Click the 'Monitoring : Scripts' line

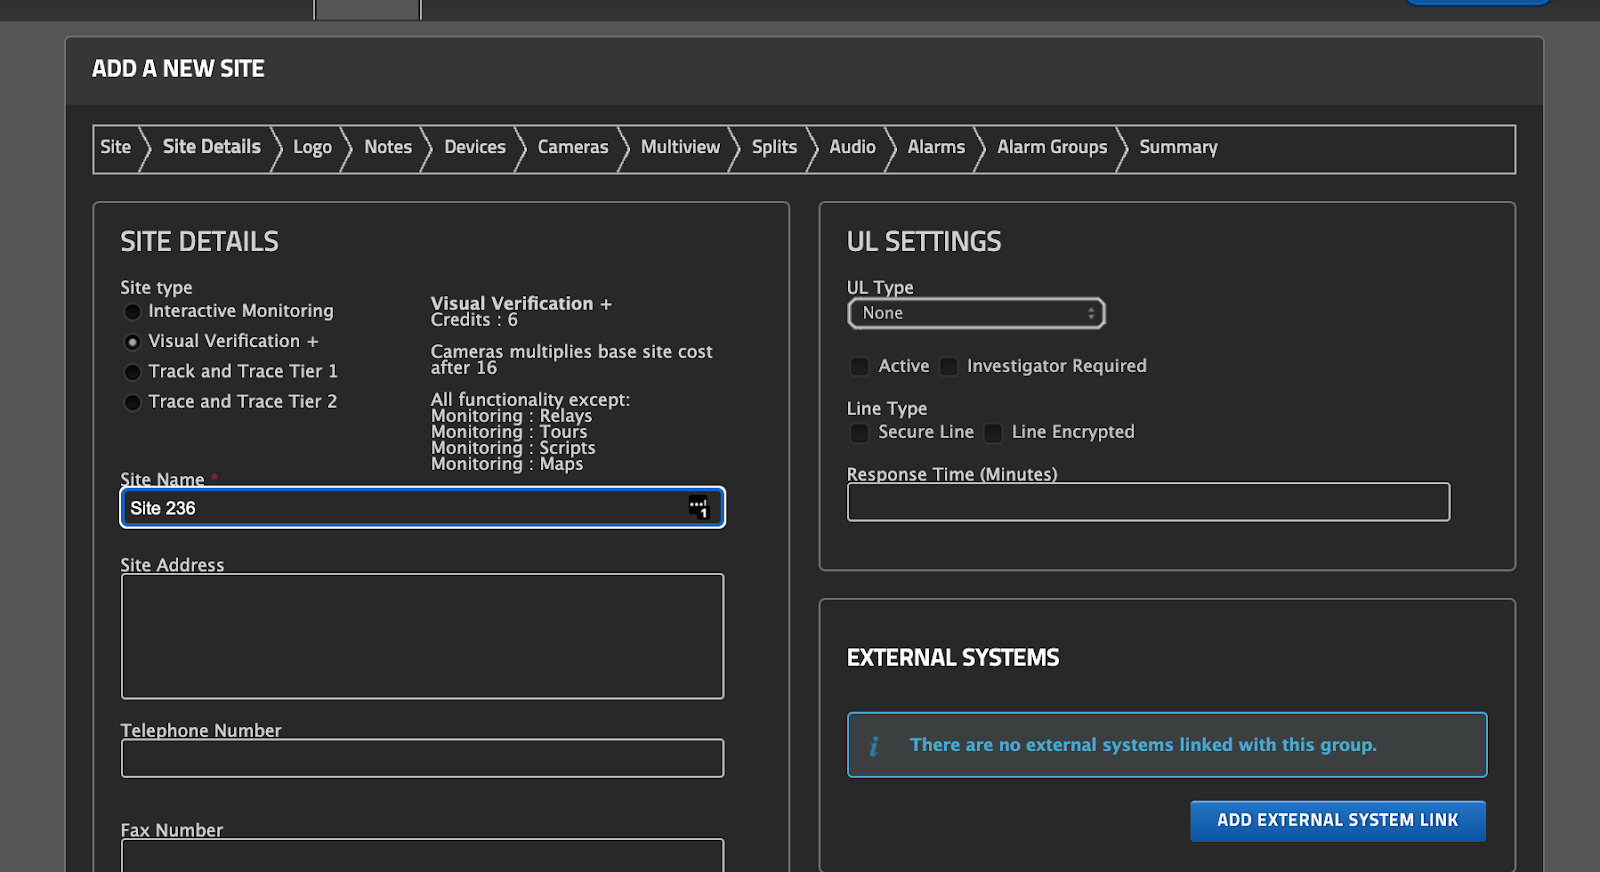coord(513,448)
